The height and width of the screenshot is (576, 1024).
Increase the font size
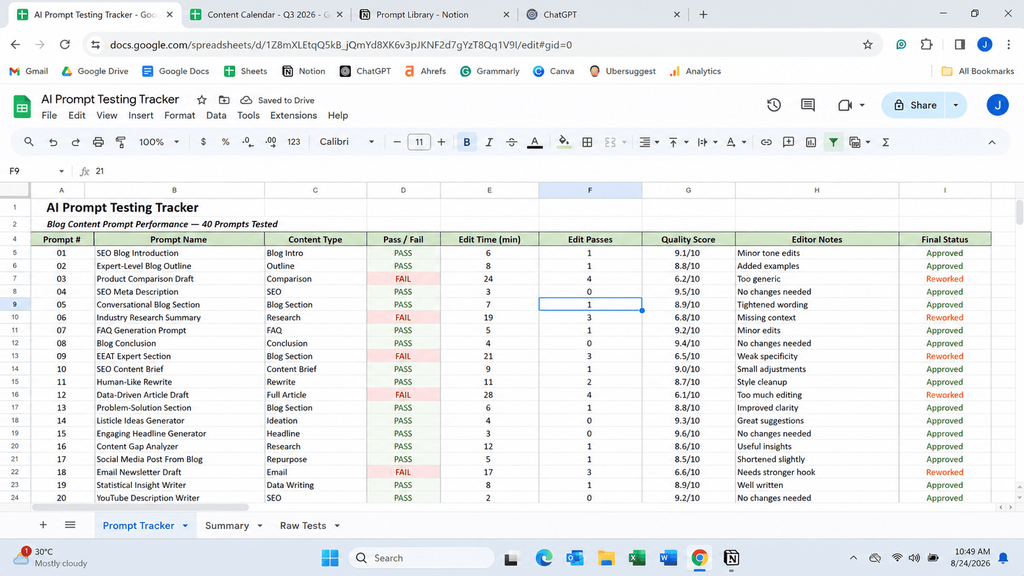(x=441, y=142)
